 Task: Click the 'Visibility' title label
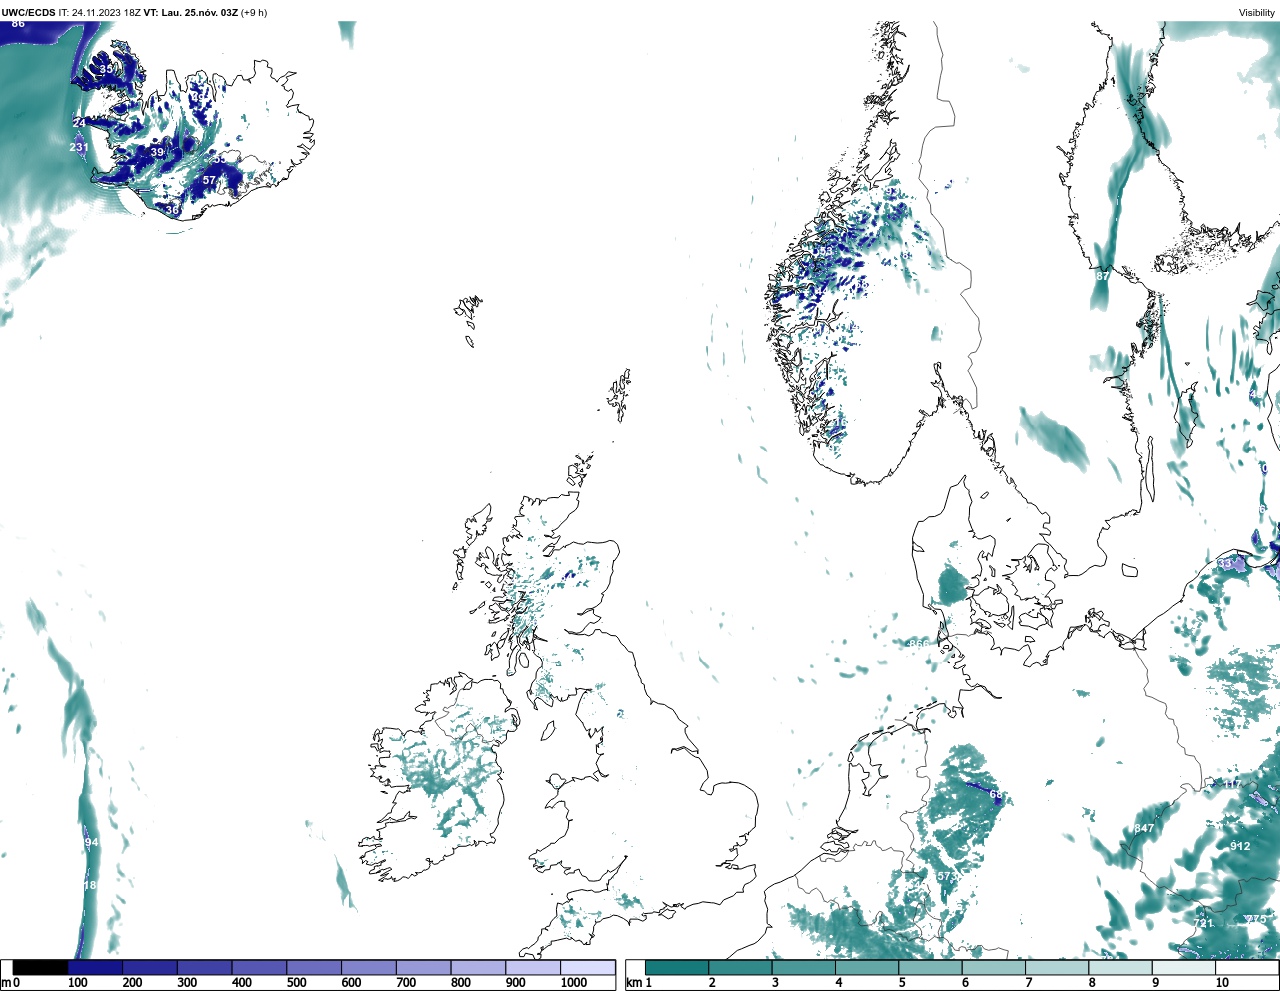point(1256,13)
